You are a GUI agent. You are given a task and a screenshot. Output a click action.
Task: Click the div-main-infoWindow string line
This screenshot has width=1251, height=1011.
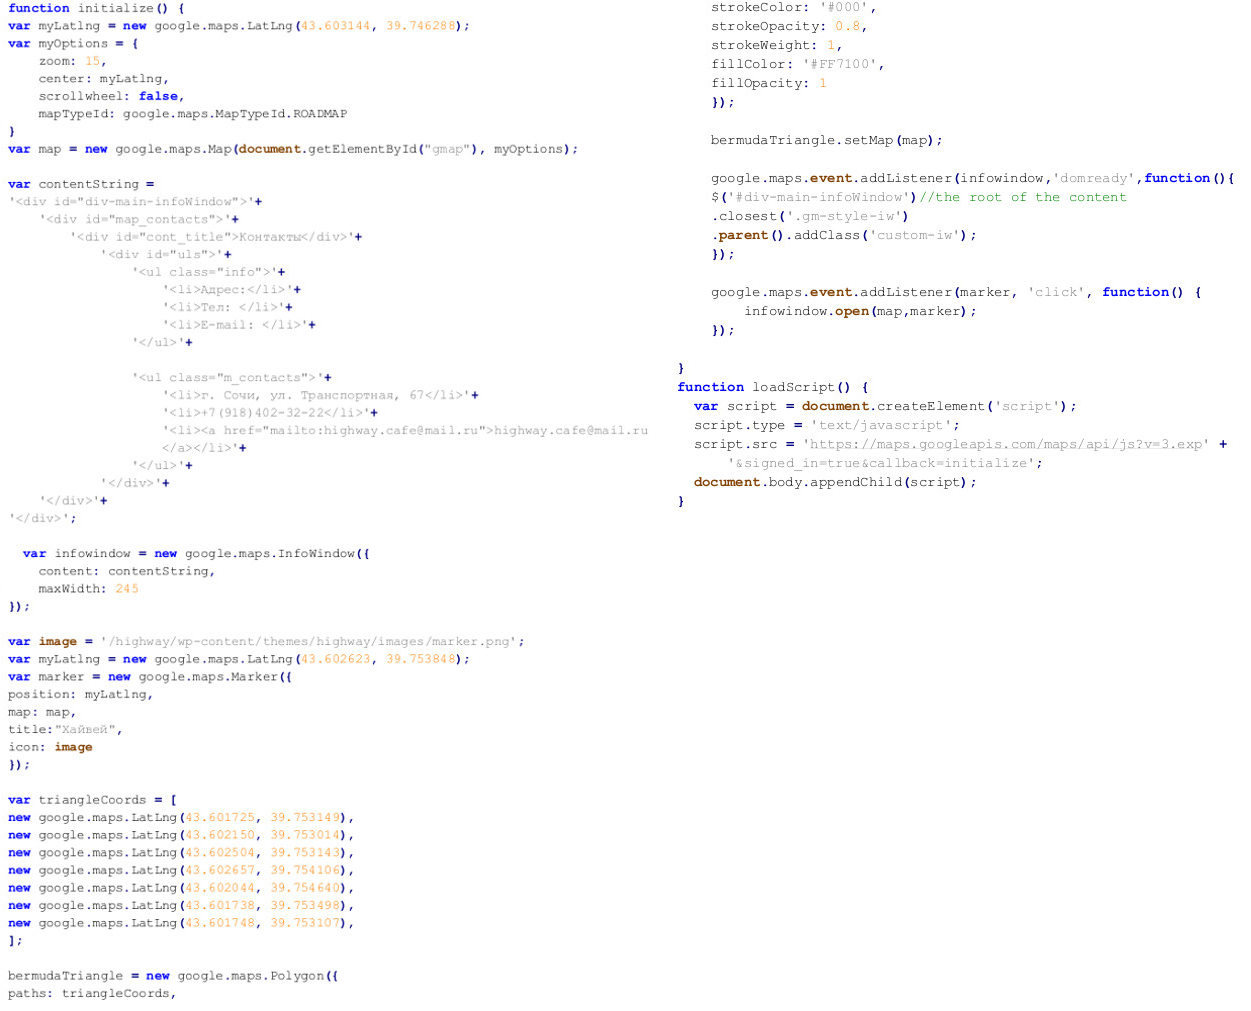(x=136, y=202)
